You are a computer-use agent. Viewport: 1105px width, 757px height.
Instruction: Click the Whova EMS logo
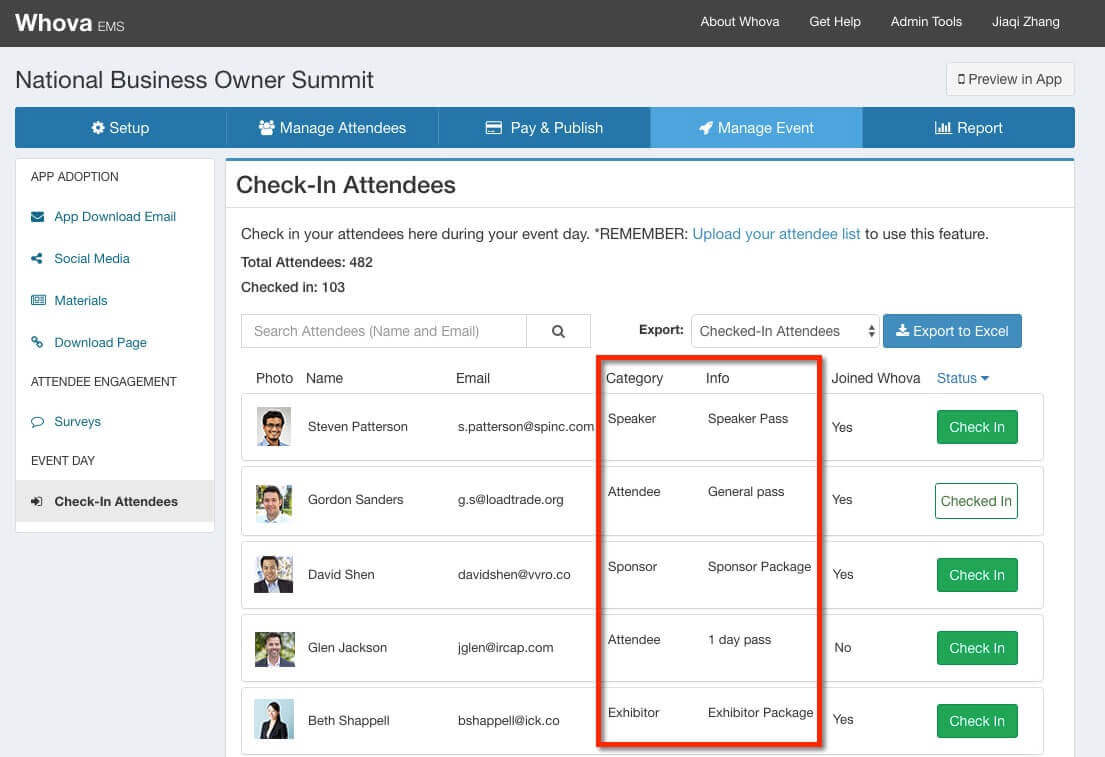[70, 23]
